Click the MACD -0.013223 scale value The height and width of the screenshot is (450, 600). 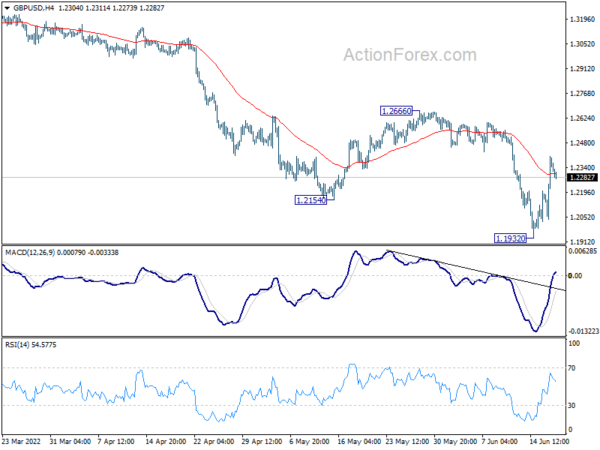[x=584, y=331]
